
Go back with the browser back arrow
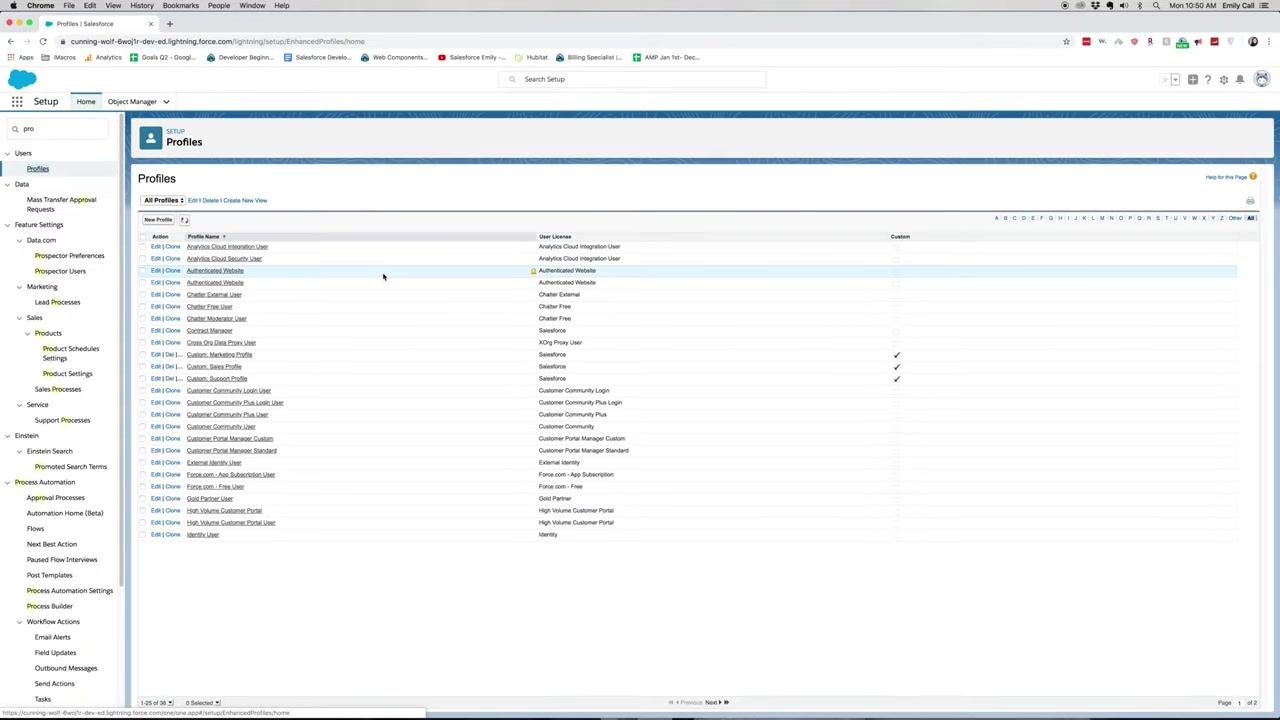[x=10, y=41]
